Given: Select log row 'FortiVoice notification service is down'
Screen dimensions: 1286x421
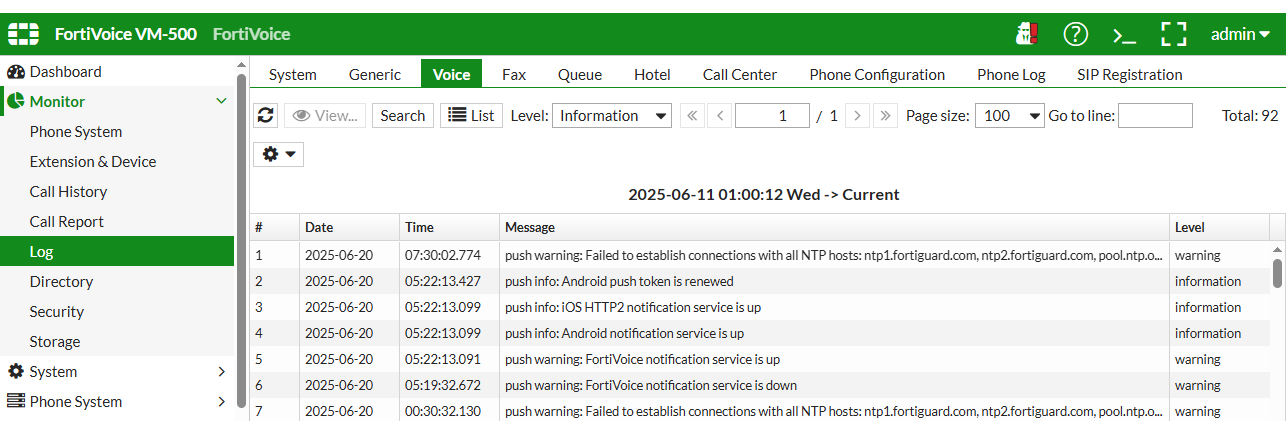Looking at the screenshot, I should (760, 385).
